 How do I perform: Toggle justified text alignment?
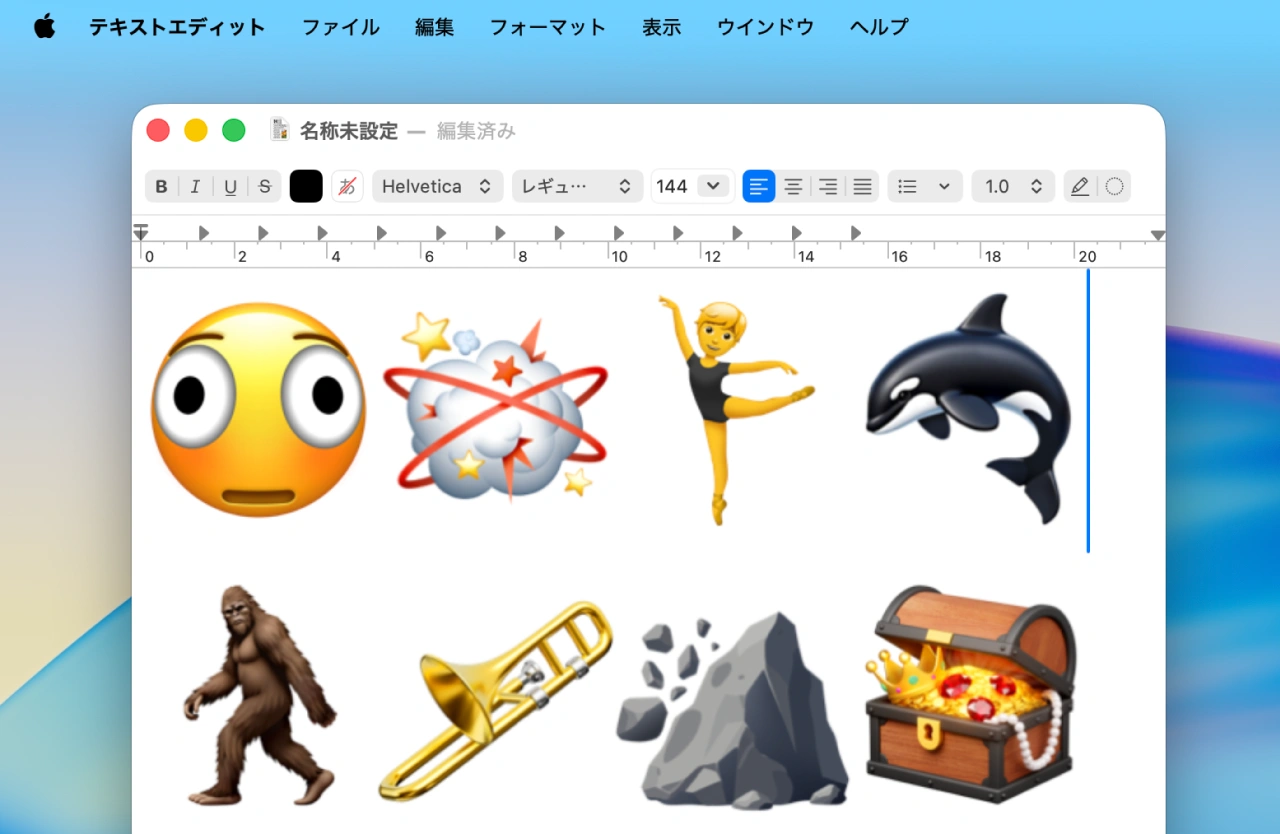862,186
